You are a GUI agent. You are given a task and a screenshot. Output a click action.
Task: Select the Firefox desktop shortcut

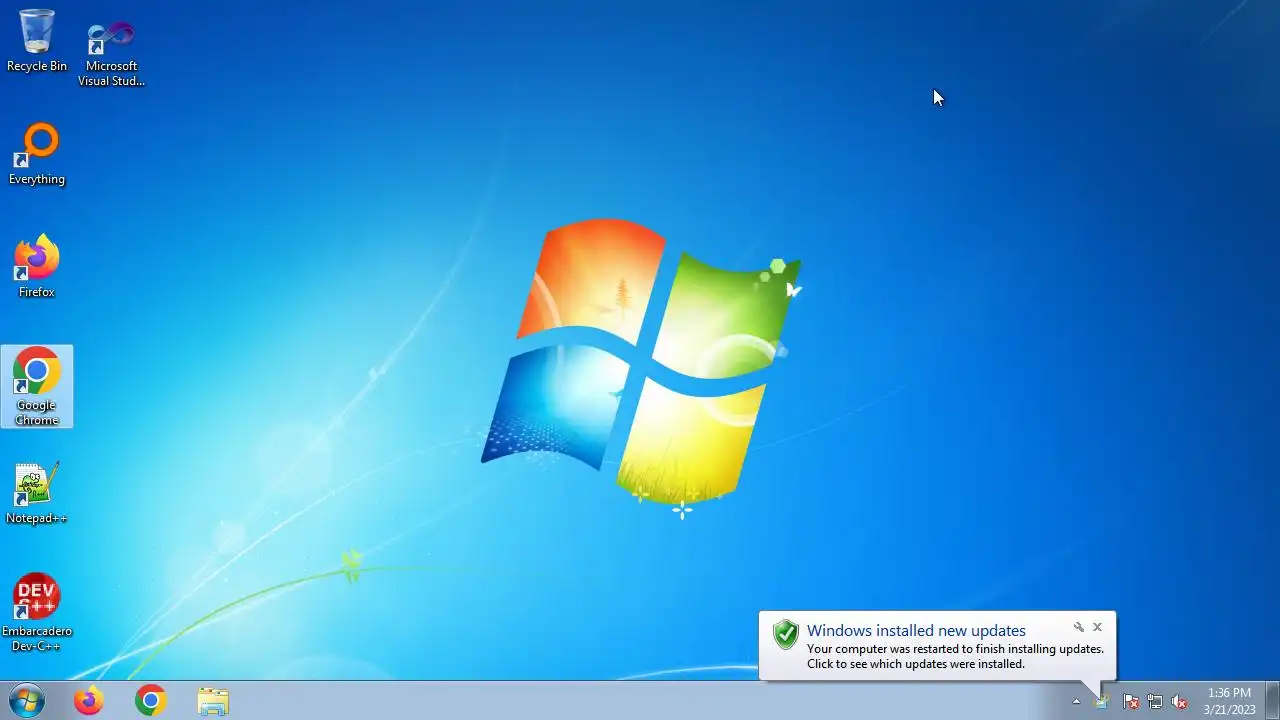pyautogui.click(x=37, y=267)
